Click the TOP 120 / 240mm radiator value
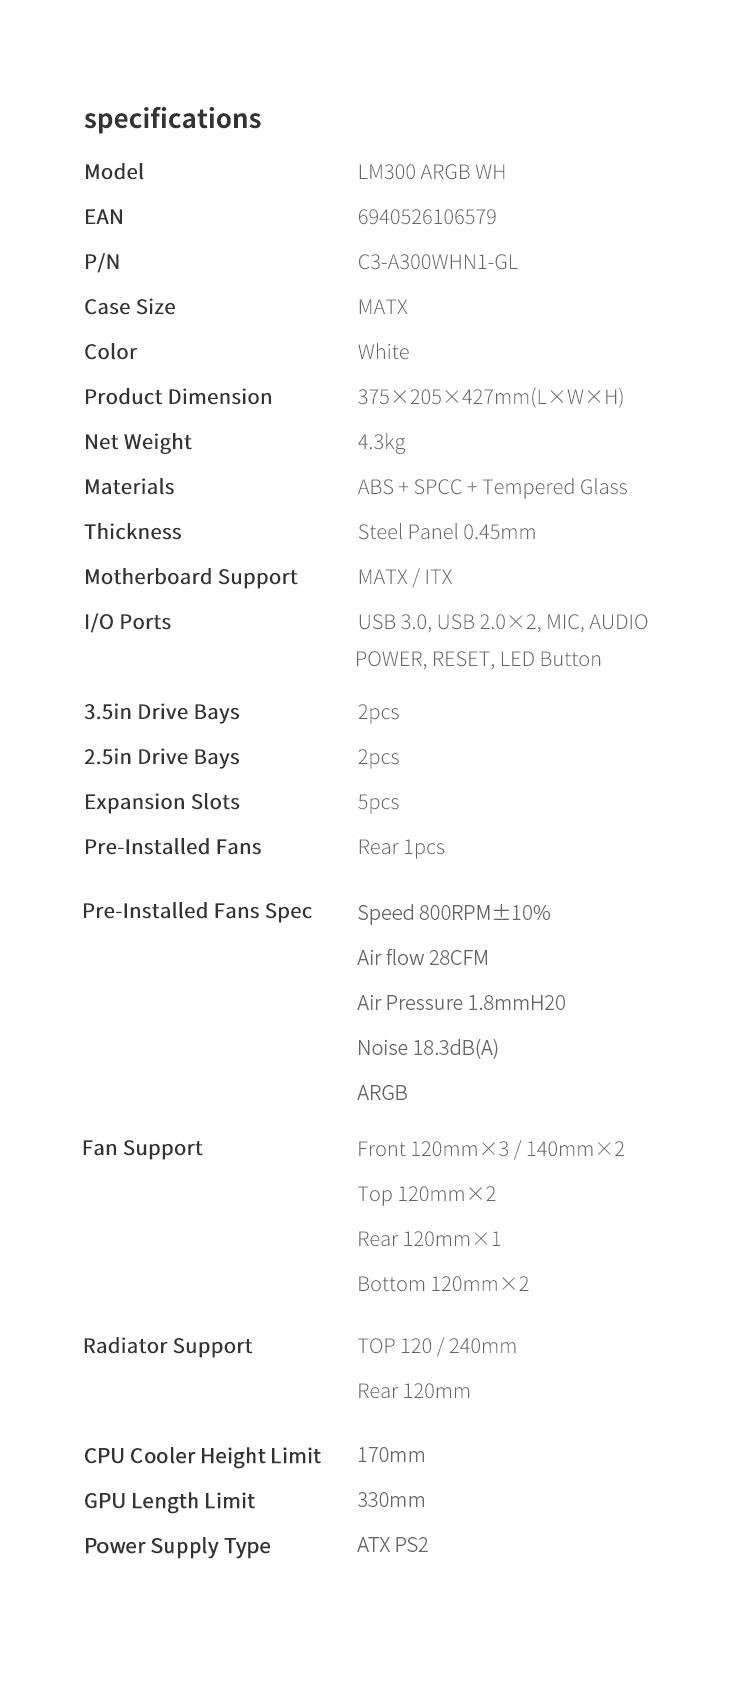The height and width of the screenshot is (1690, 750). click(x=436, y=1346)
